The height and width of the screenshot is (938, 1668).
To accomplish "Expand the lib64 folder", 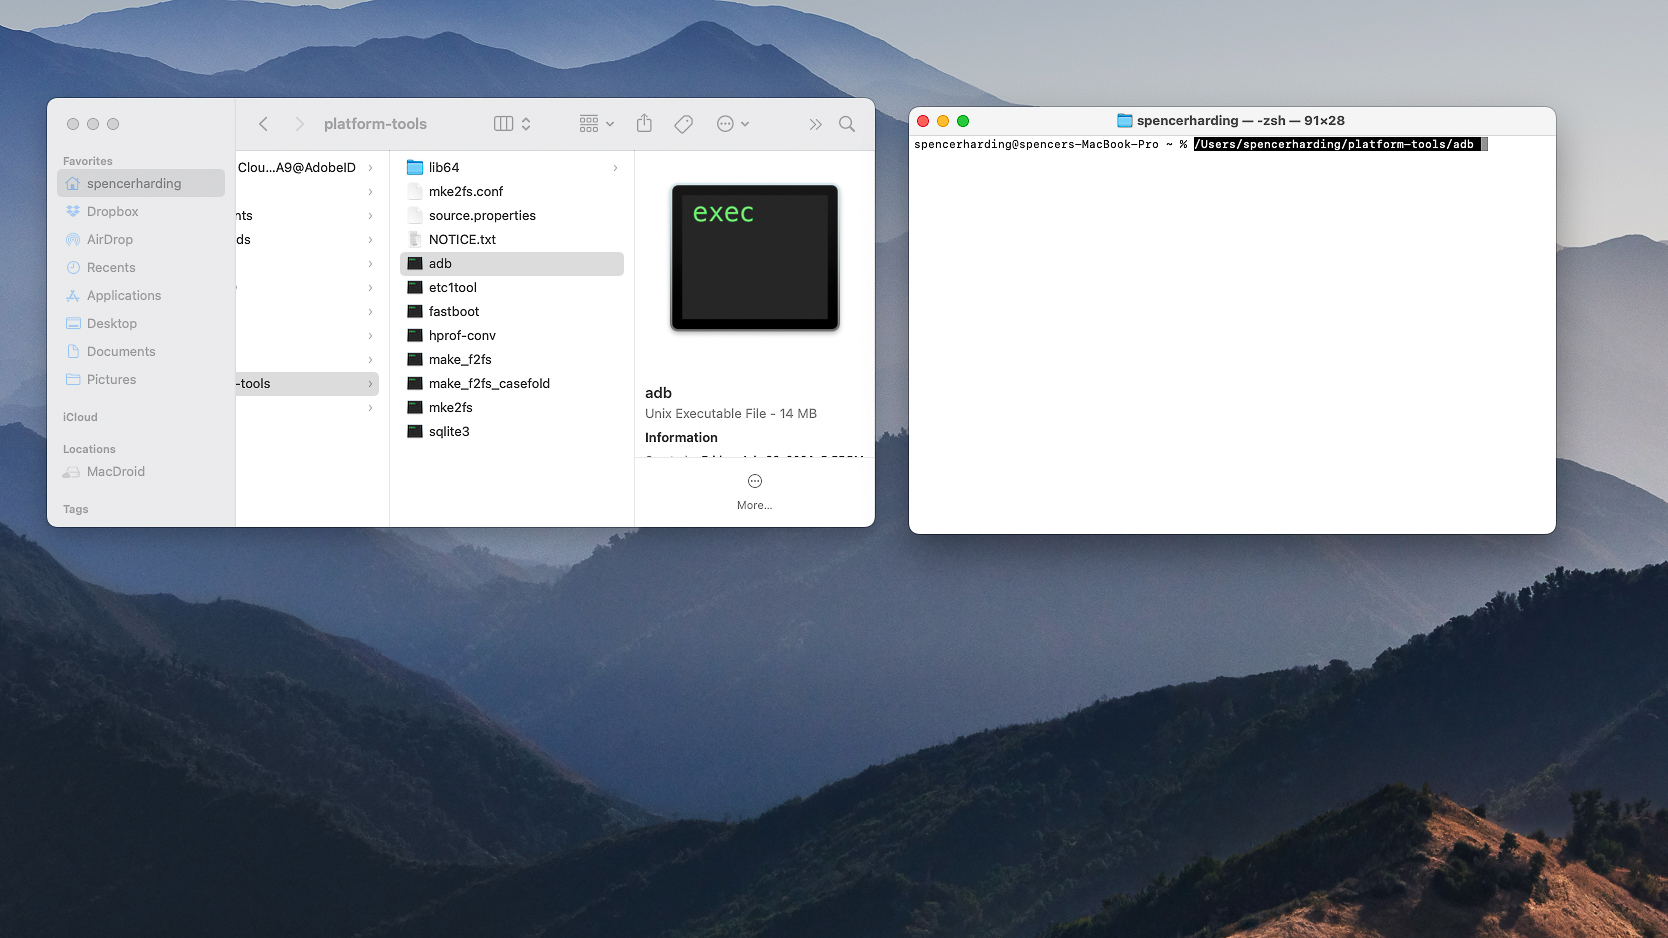I will pyautogui.click(x=444, y=168).
